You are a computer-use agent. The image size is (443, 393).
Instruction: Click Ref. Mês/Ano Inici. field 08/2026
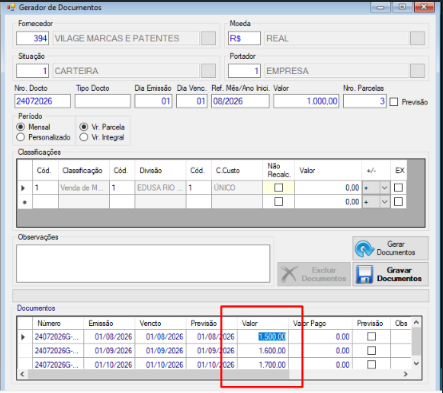[240, 101]
